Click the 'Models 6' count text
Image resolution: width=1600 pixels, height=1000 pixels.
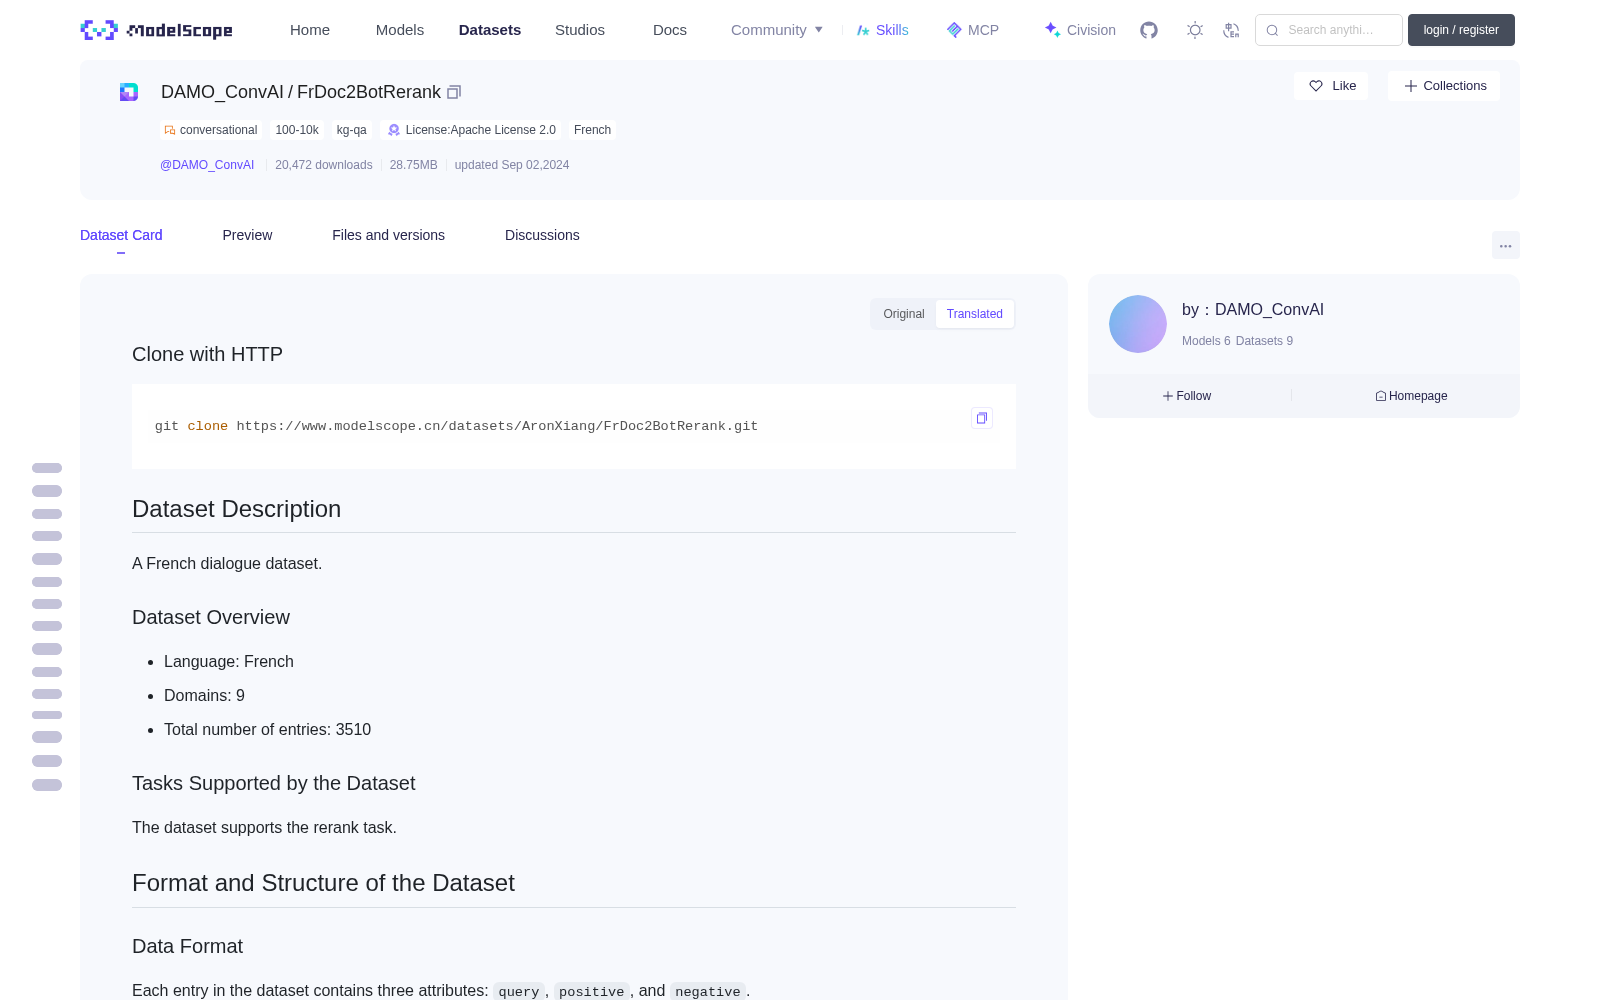1206,341
